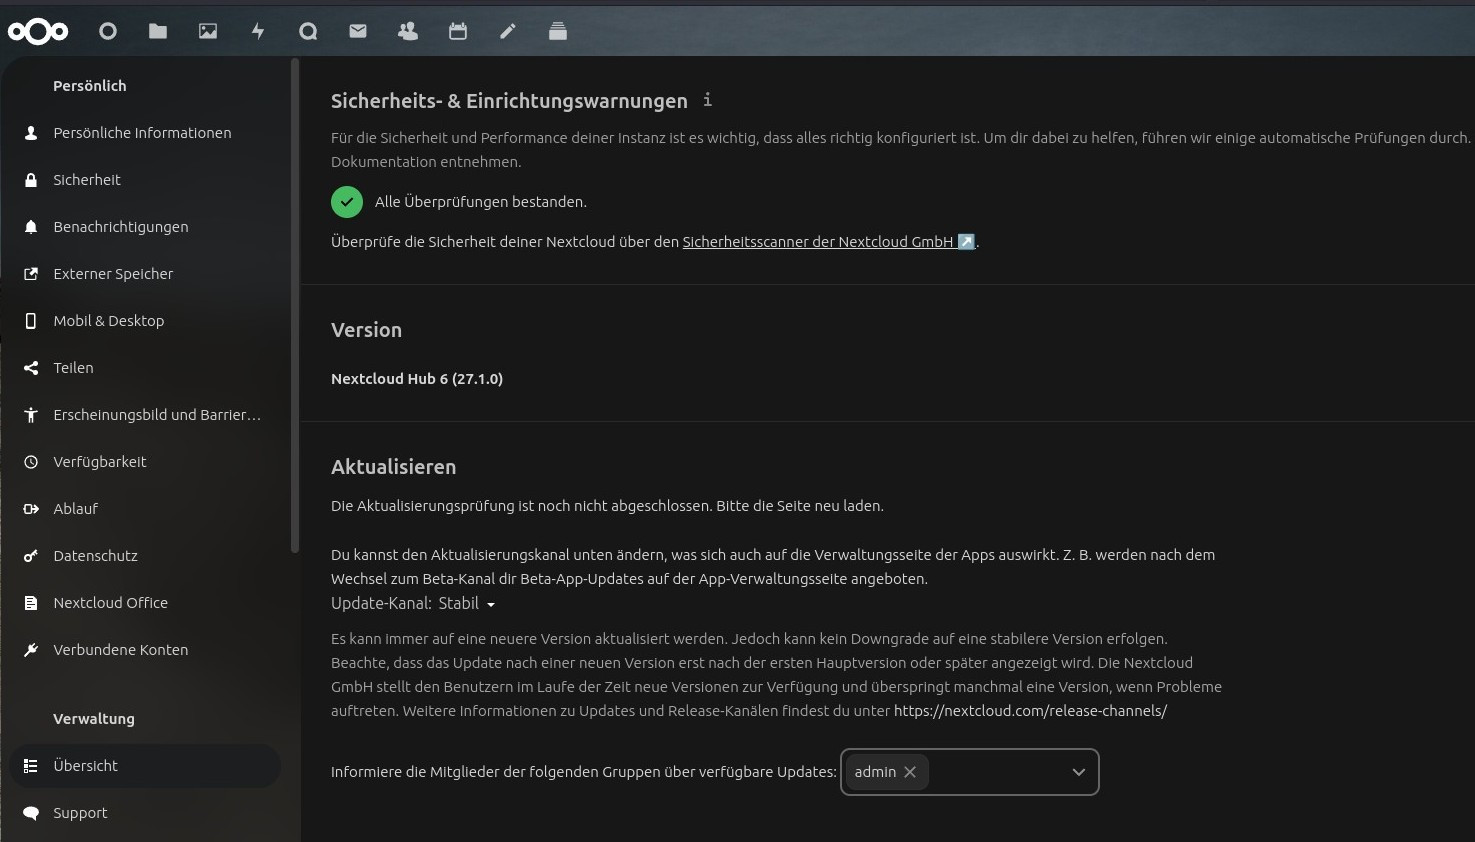Click wrench icon for Verbundene Konten

coord(31,650)
